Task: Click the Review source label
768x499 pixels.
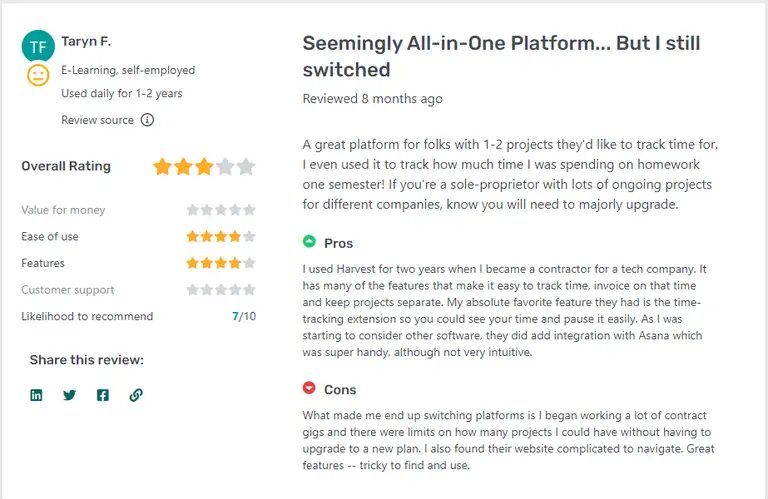Action: pos(97,120)
